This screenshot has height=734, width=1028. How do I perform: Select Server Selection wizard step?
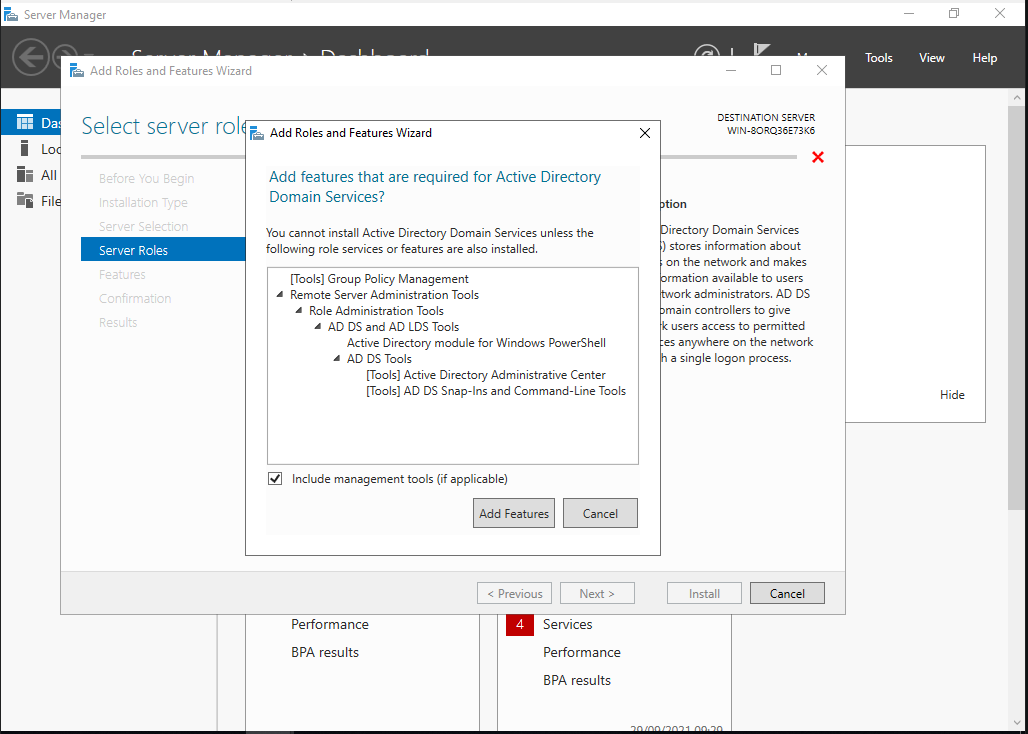(x=144, y=226)
